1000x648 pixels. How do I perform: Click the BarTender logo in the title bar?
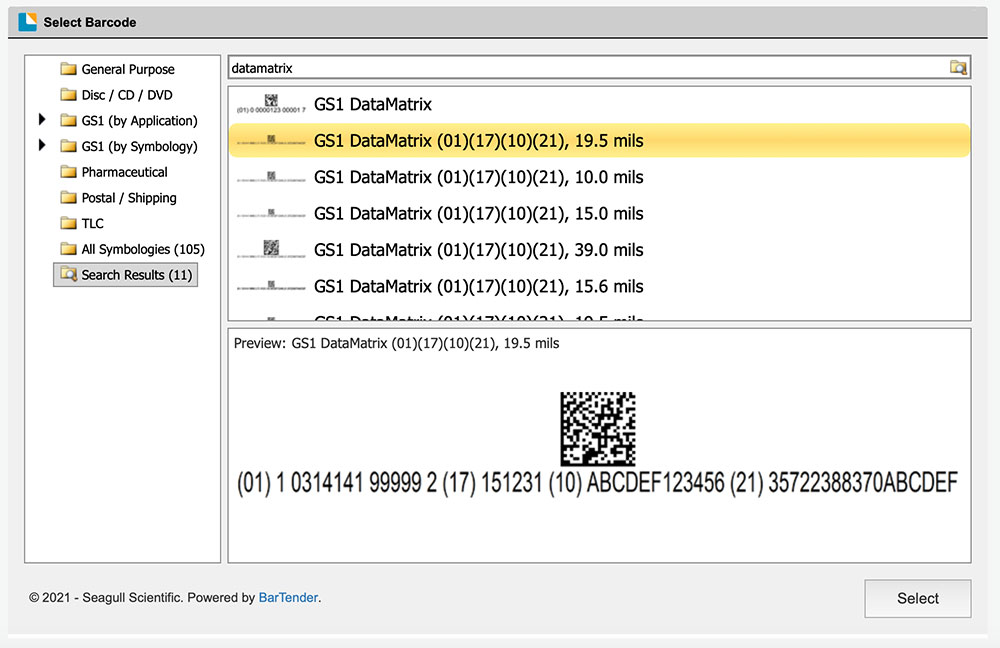(x=27, y=22)
